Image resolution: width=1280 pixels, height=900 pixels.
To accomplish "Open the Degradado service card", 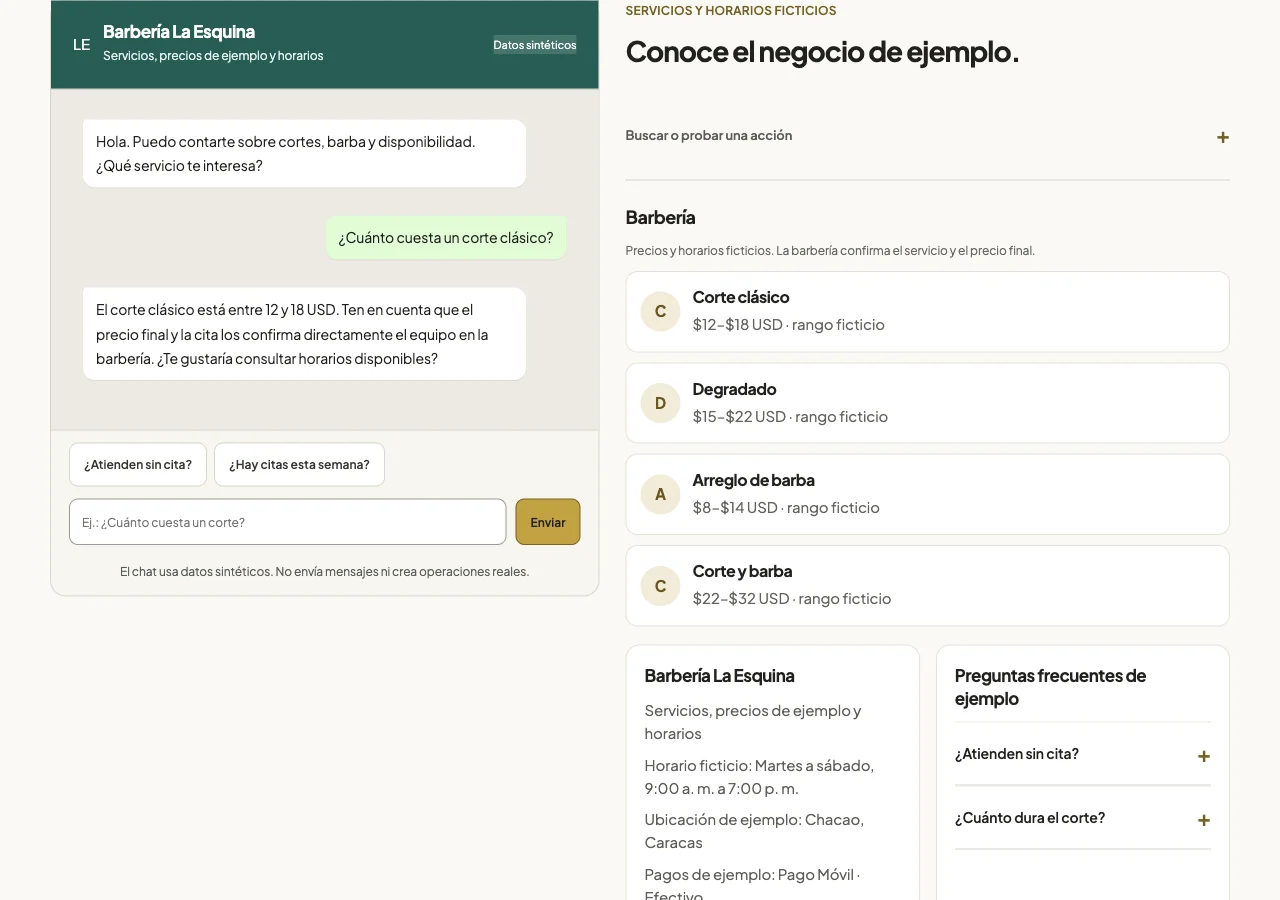I will click(x=927, y=403).
